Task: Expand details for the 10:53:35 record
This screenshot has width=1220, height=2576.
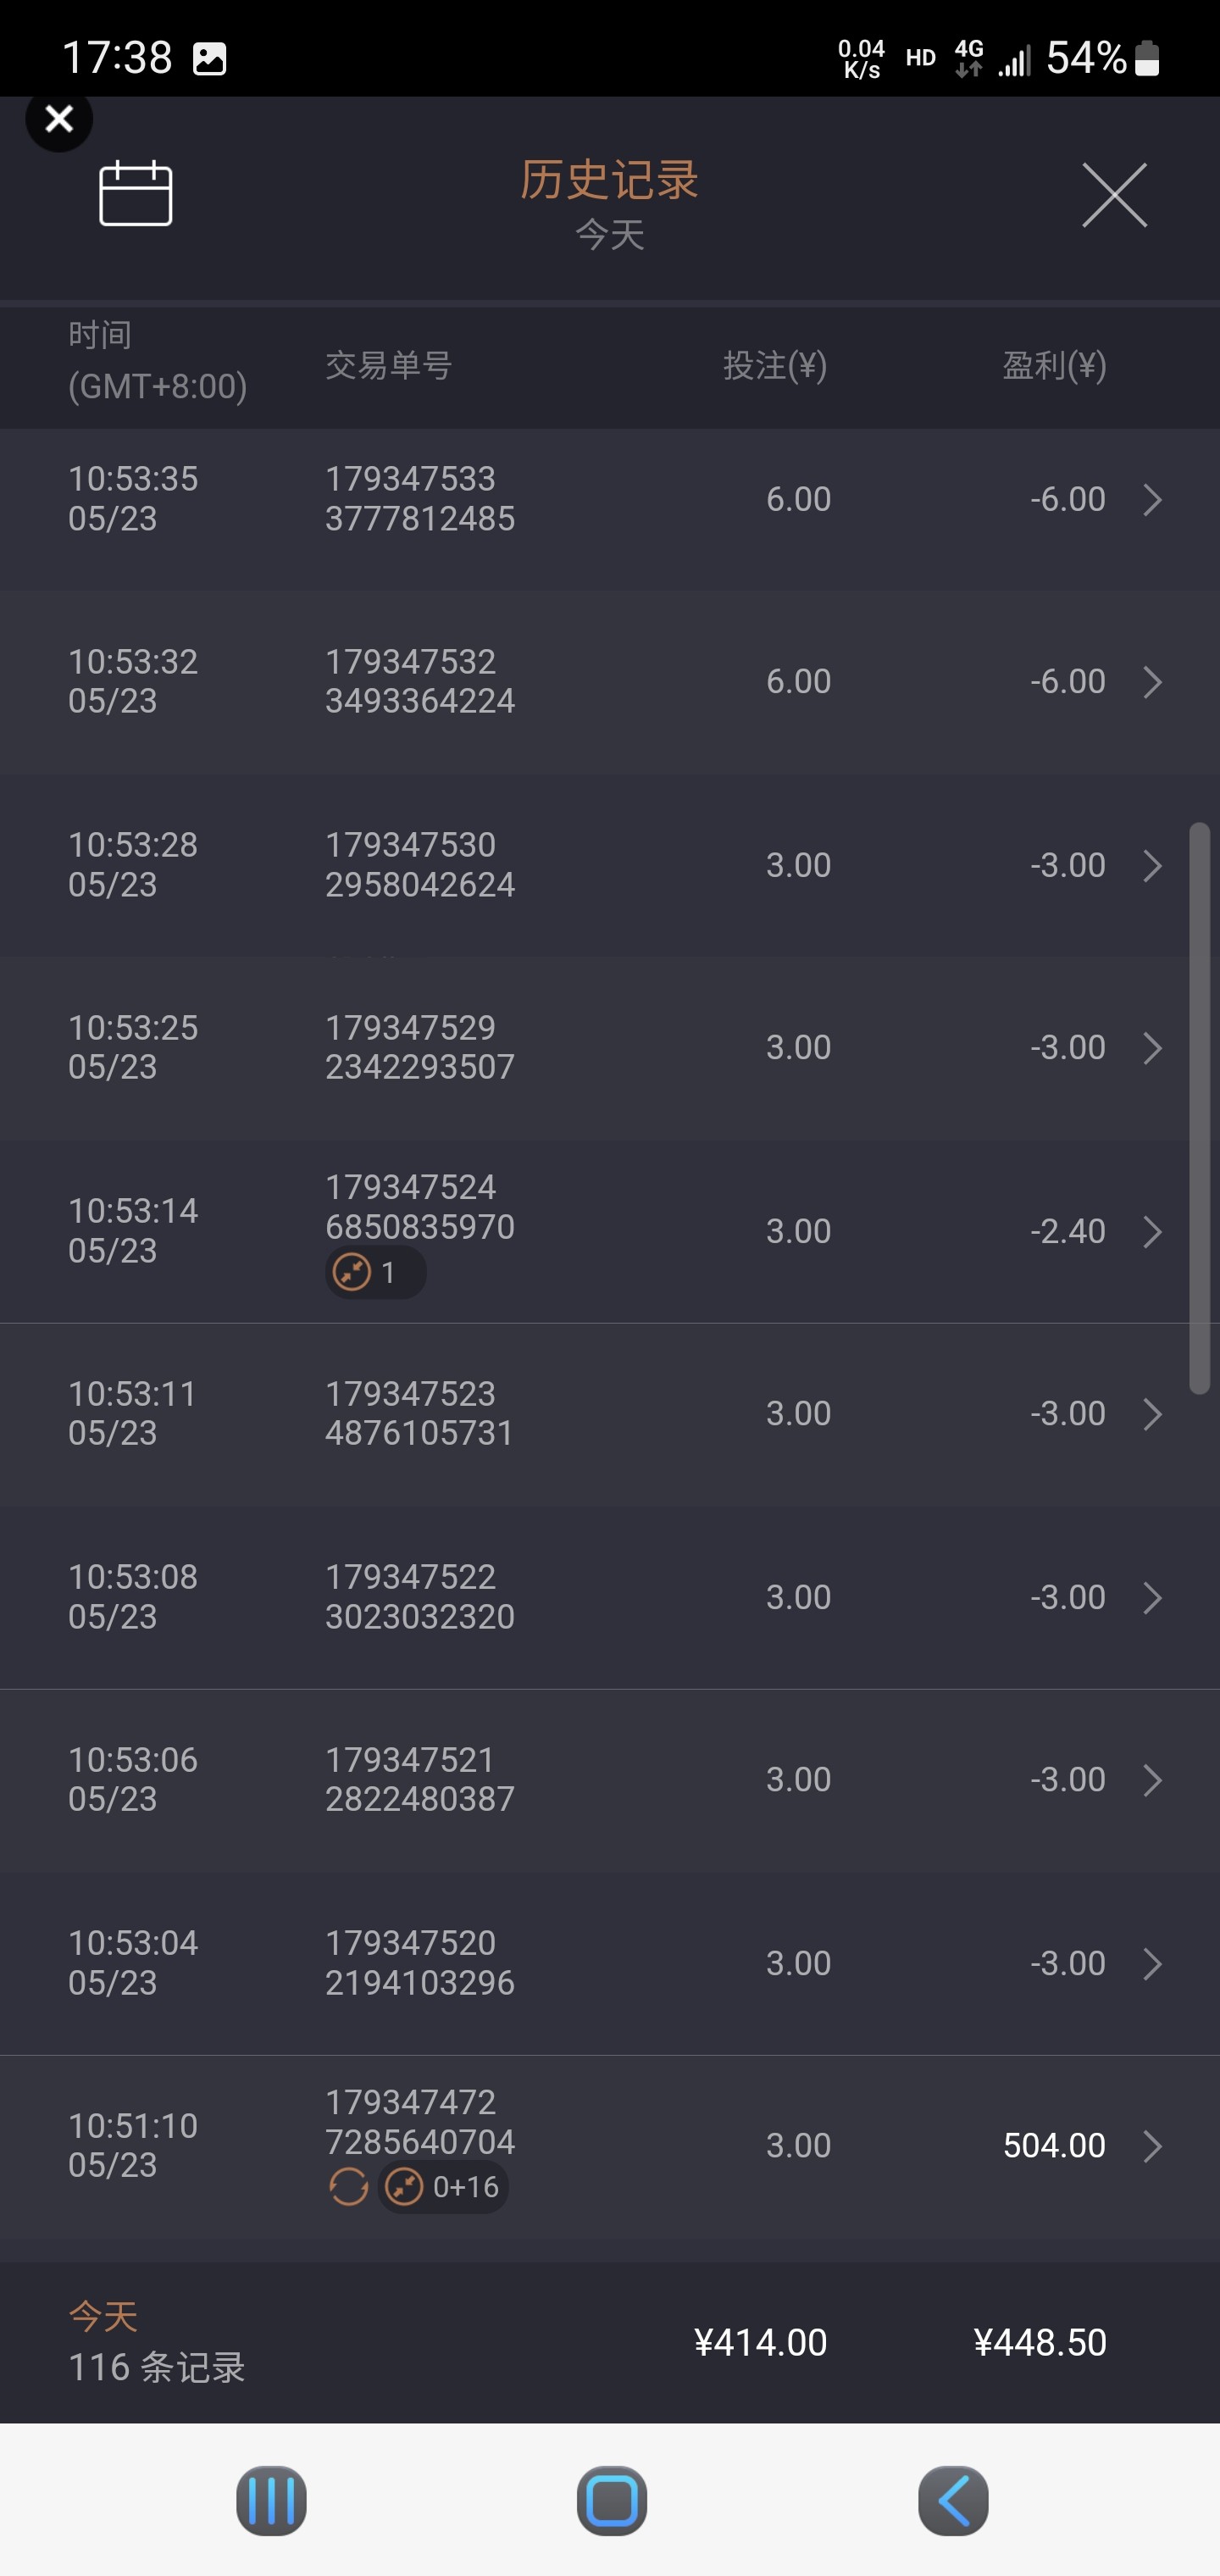Action: [1152, 499]
